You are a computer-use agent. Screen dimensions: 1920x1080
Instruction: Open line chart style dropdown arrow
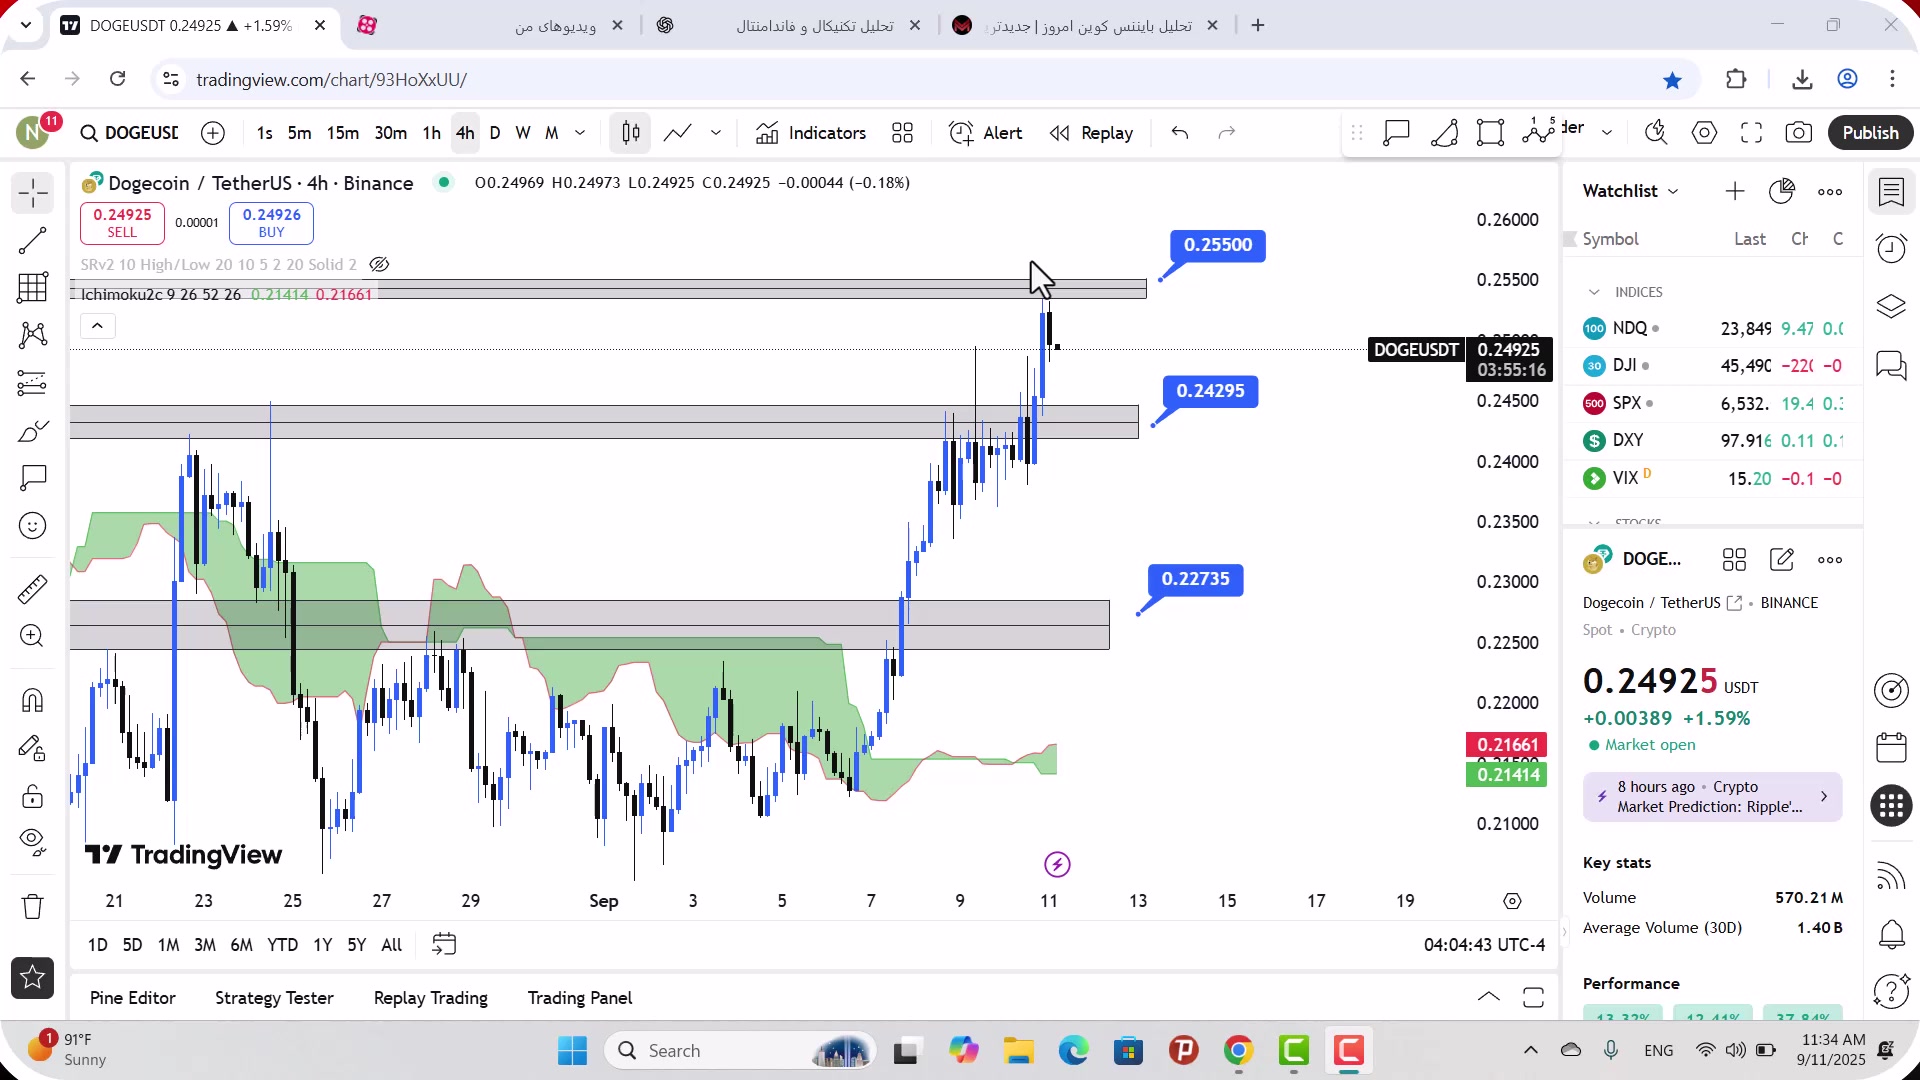[x=716, y=133]
